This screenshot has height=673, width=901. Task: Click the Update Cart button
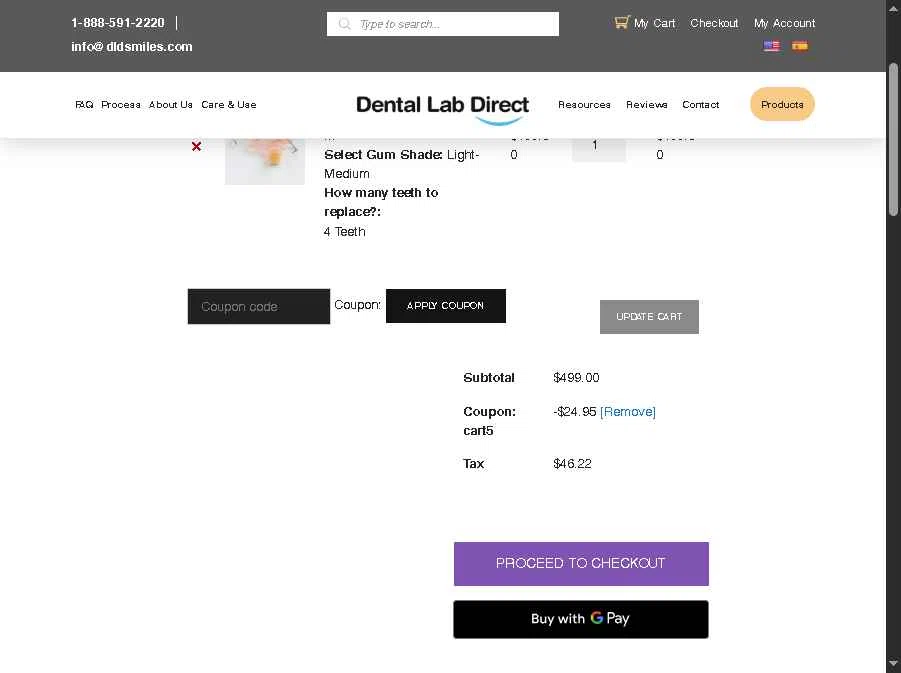(x=649, y=317)
